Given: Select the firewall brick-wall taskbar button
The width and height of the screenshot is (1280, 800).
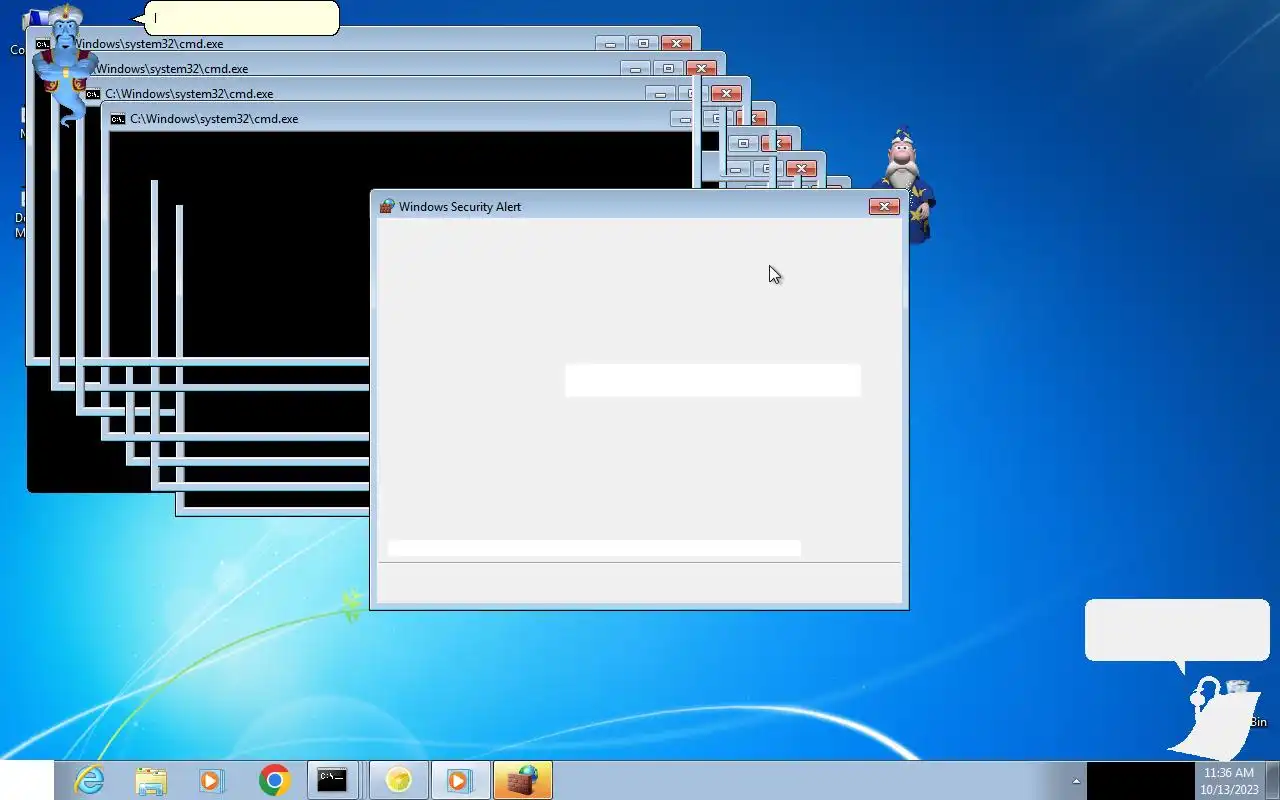Looking at the screenshot, I should pos(522,780).
